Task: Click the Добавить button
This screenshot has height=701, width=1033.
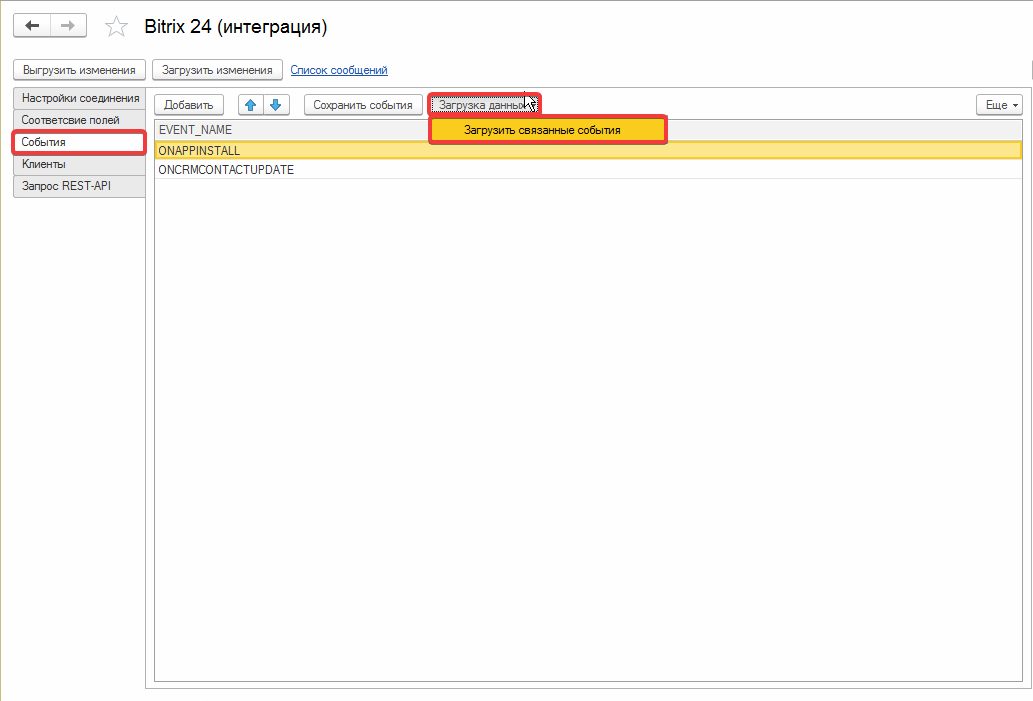Action: [x=189, y=105]
